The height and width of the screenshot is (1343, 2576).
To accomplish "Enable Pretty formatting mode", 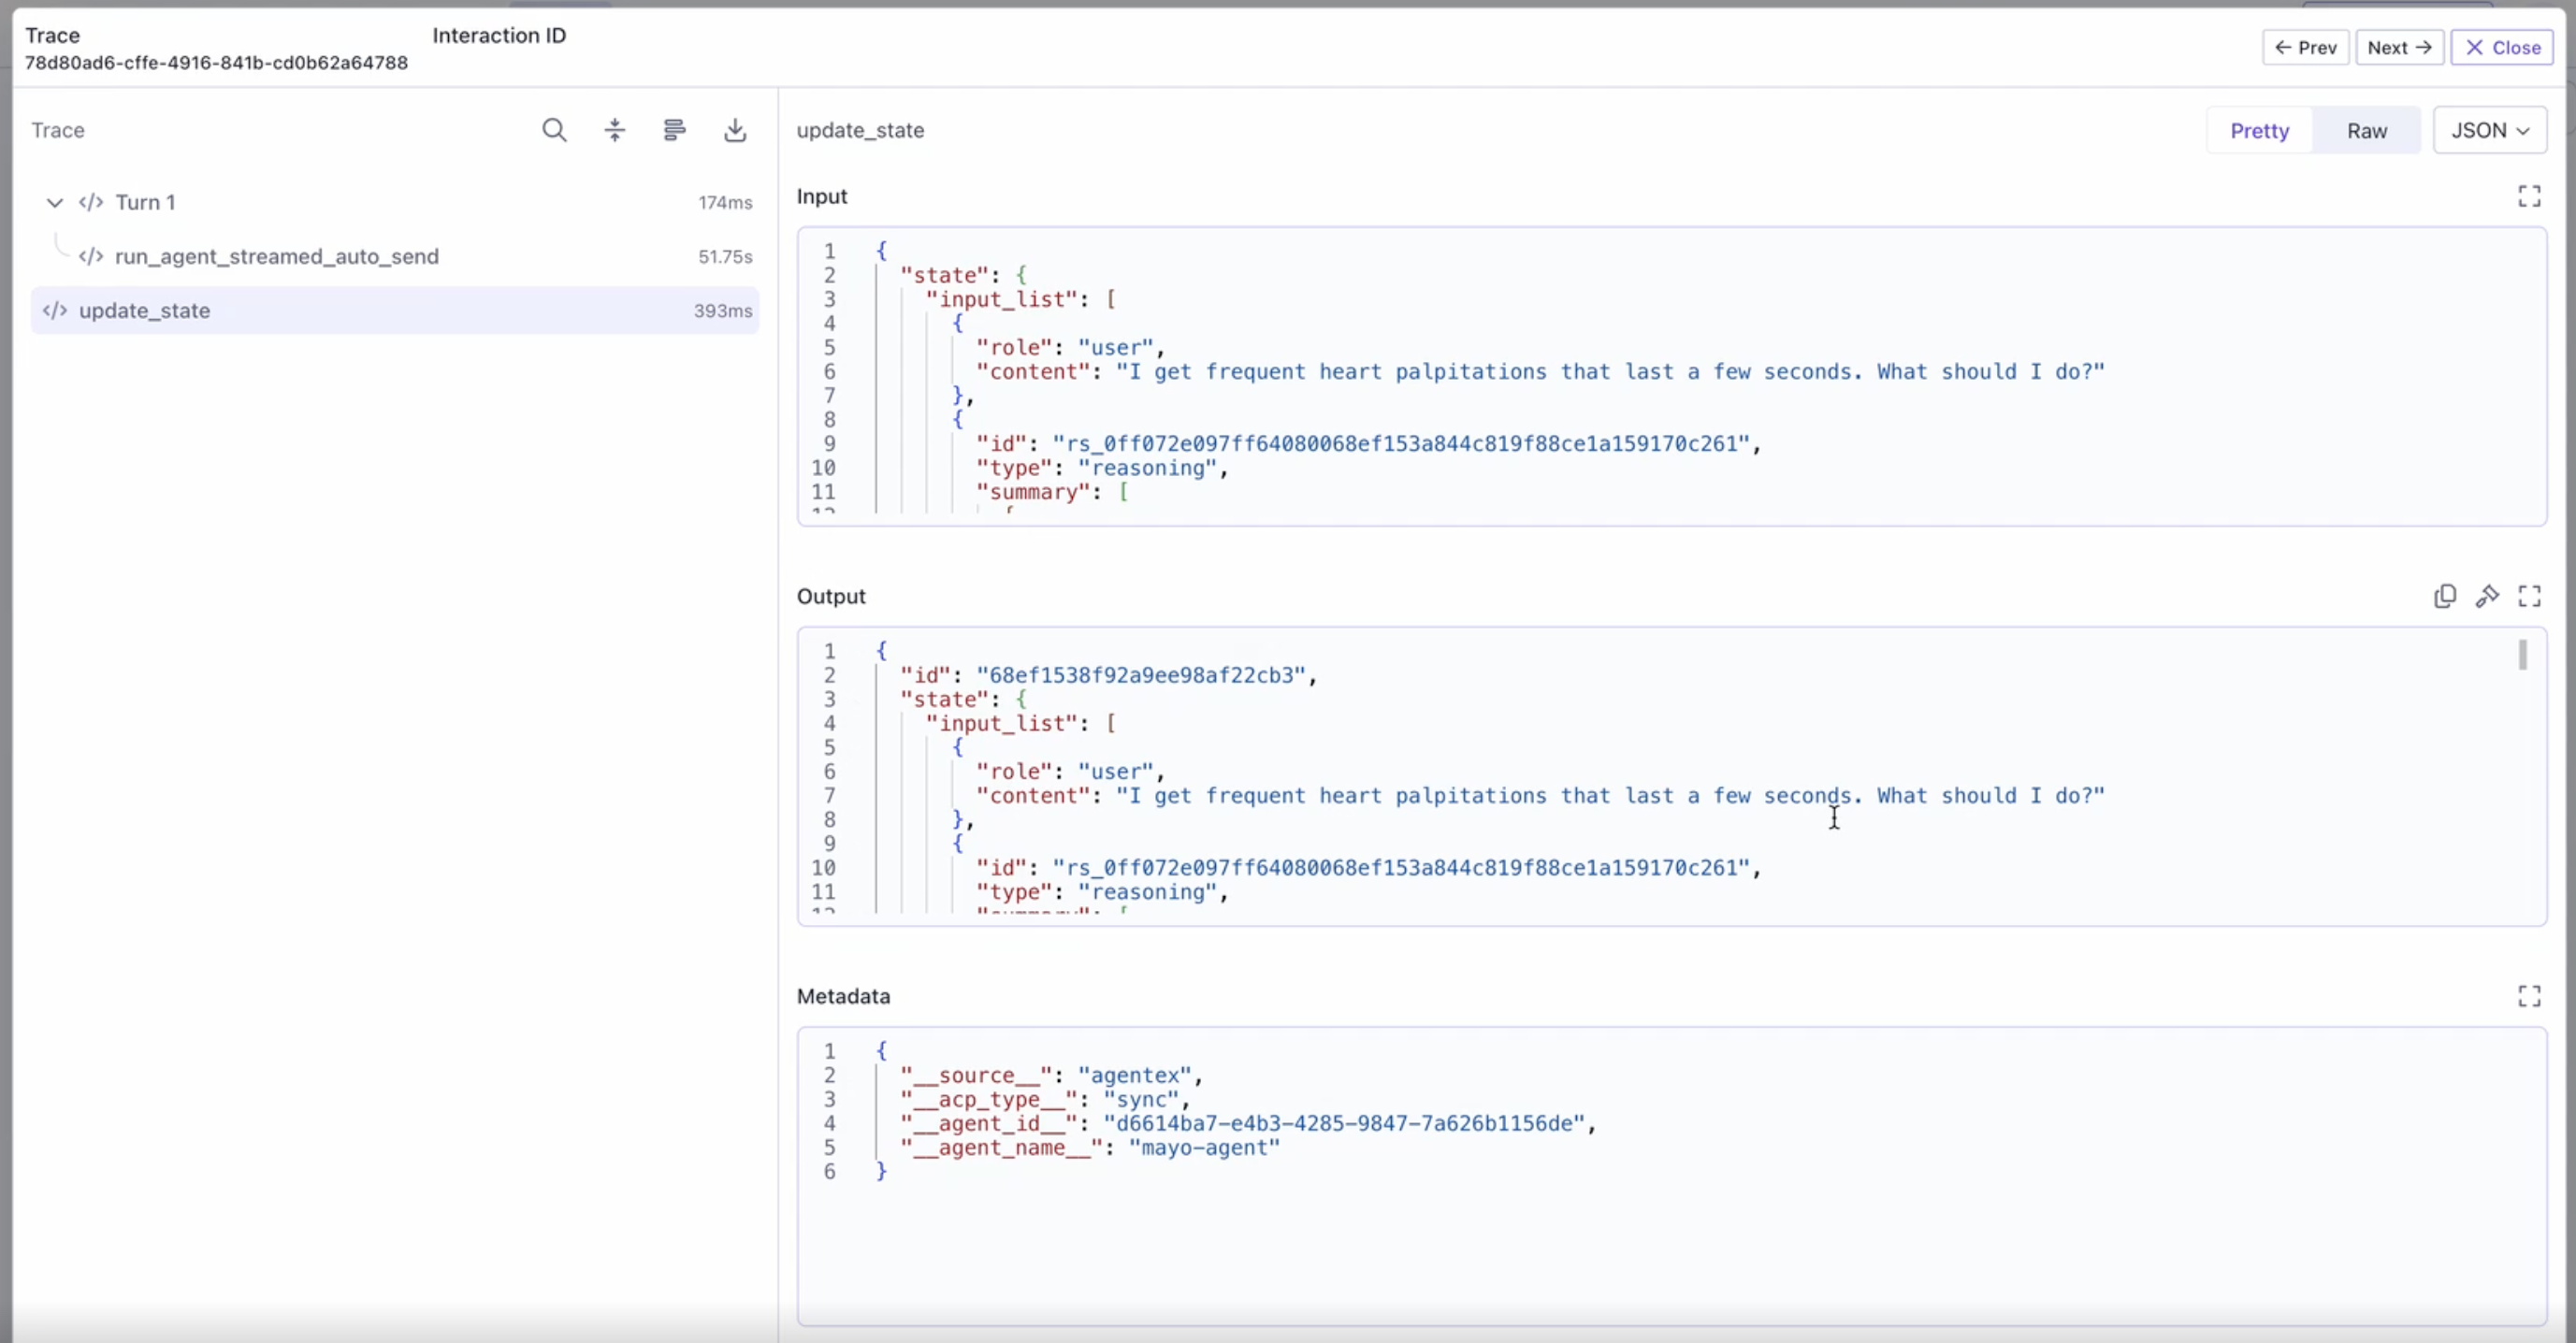I will coord(2259,130).
